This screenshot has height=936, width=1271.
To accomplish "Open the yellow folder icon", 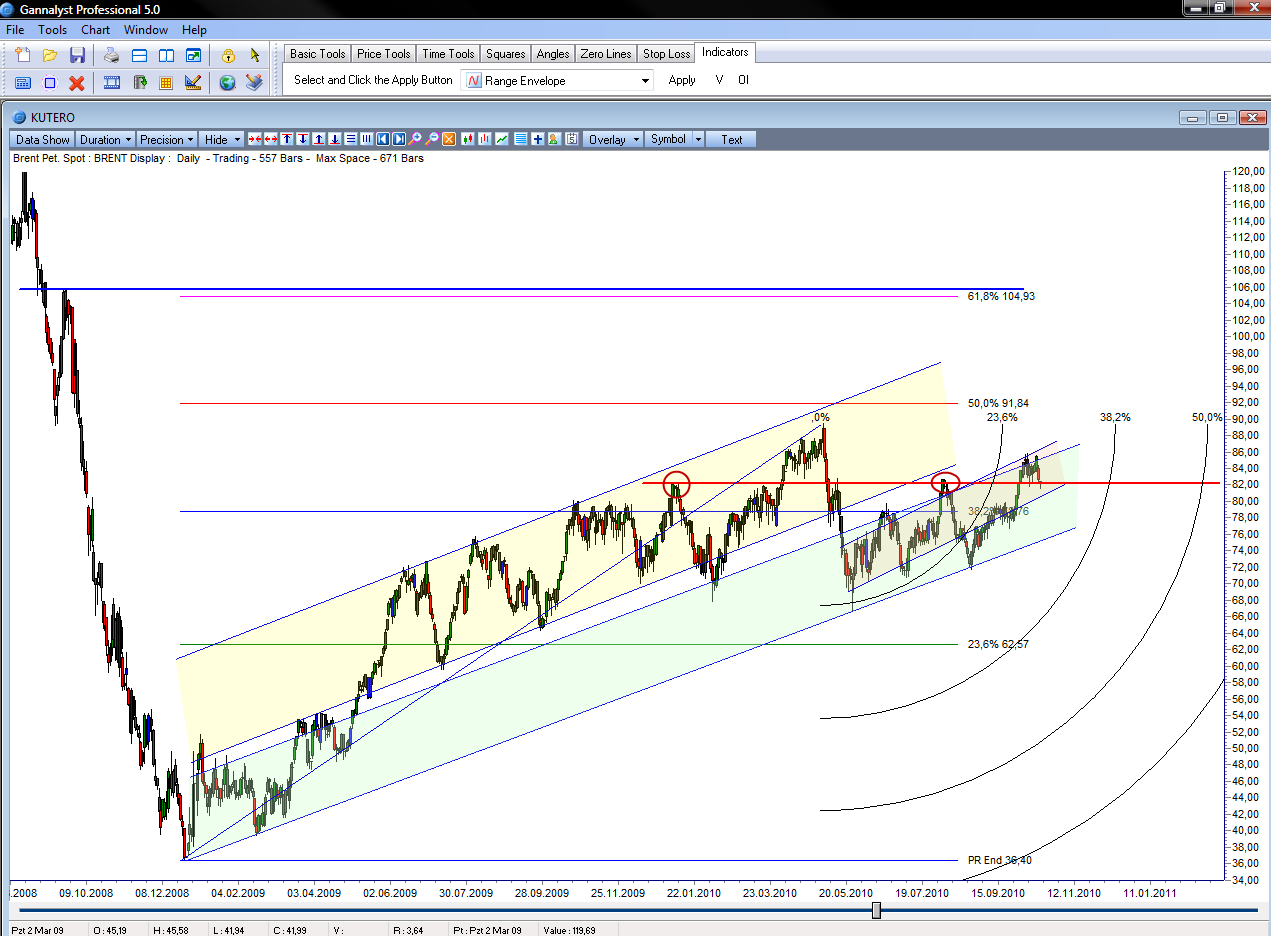I will (50, 55).
